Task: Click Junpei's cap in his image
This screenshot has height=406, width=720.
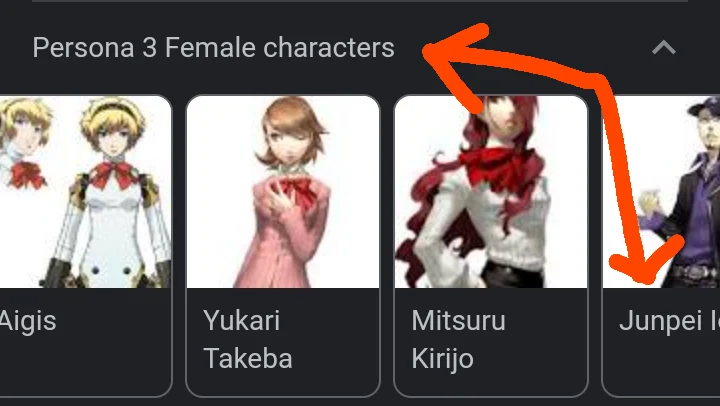Action: point(703,110)
